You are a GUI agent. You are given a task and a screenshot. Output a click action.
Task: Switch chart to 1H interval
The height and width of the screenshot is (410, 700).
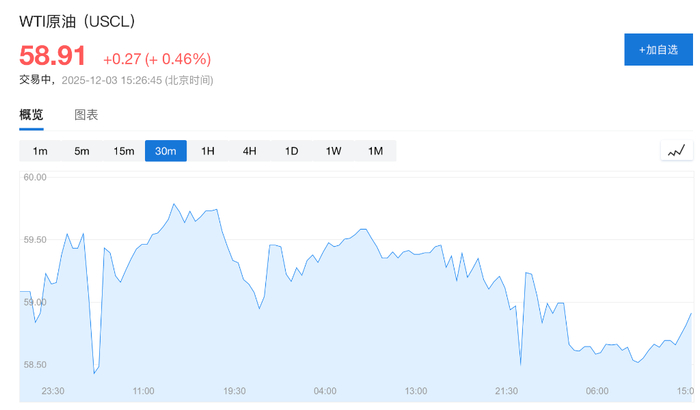[x=208, y=151]
